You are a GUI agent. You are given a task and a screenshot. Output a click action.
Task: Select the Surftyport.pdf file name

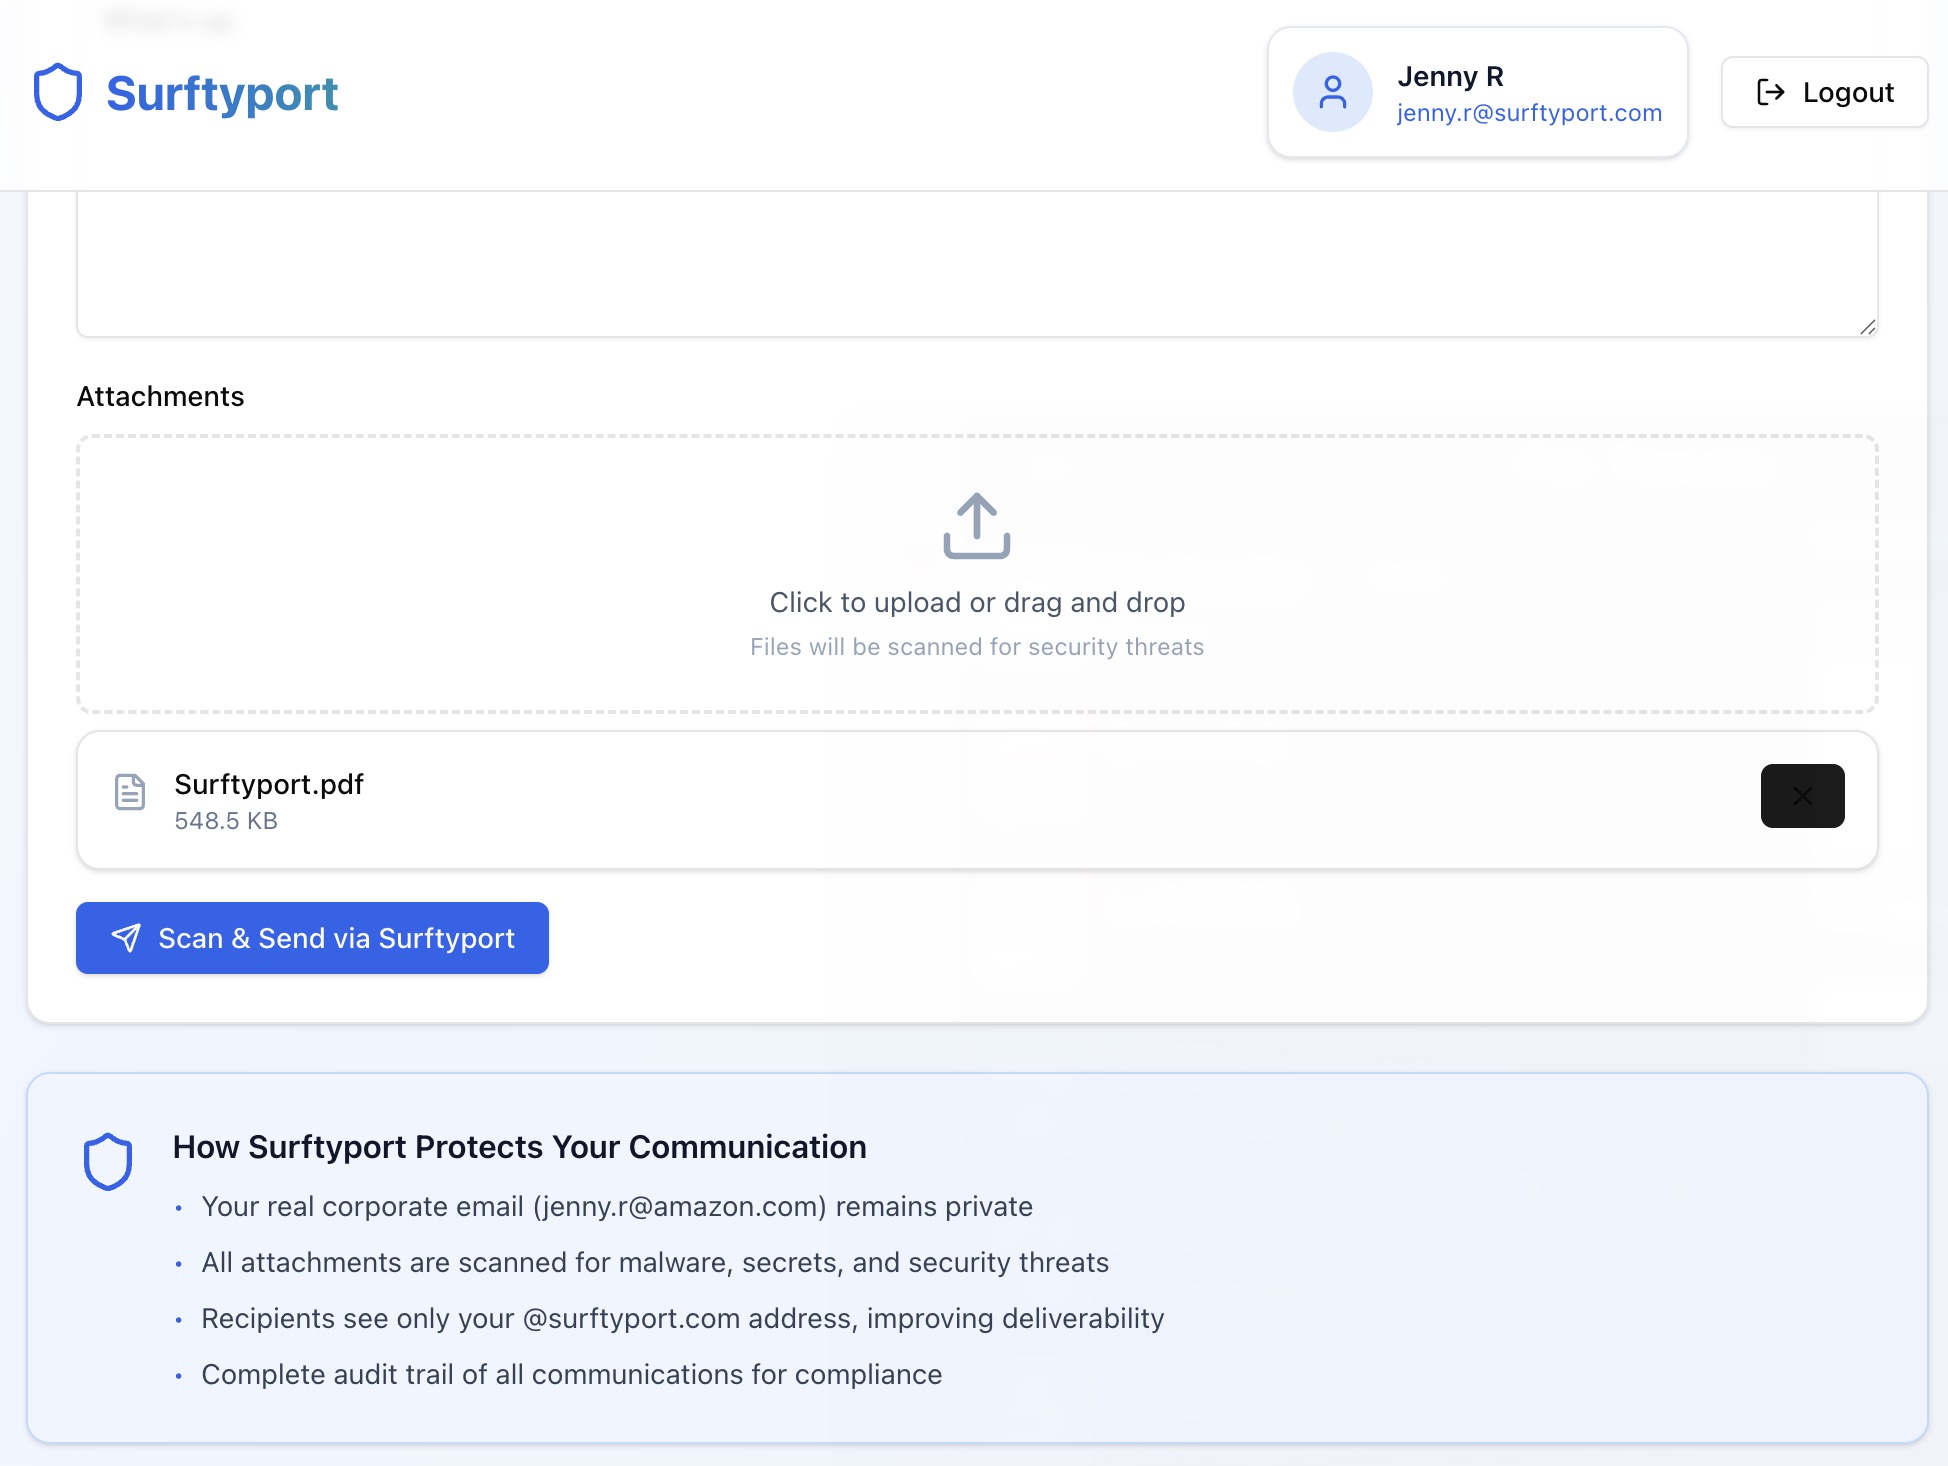point(268,784)
